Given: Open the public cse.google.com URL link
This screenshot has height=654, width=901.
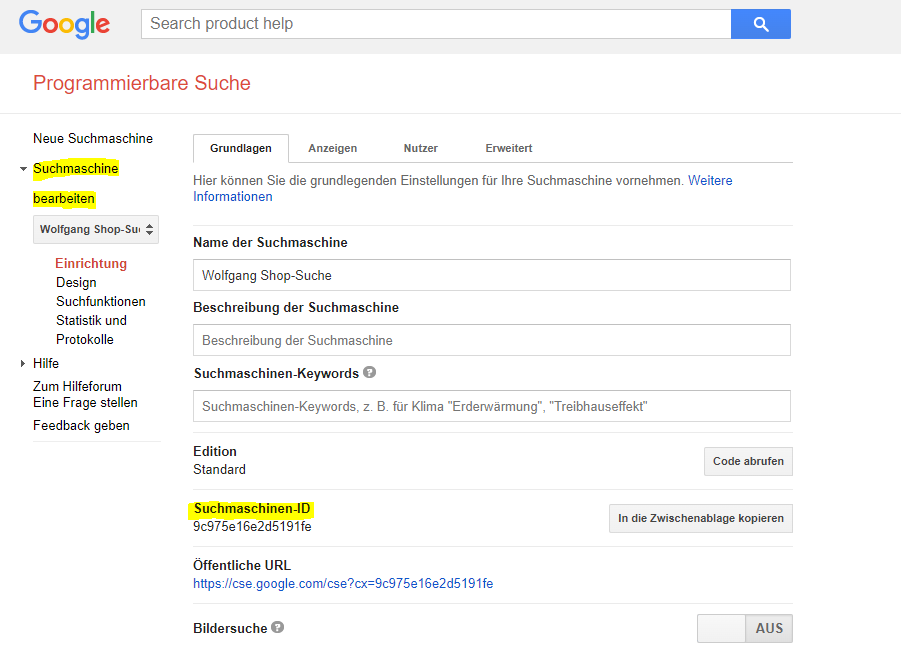Looking at the screenshot, I should click(x=342, y=583).
